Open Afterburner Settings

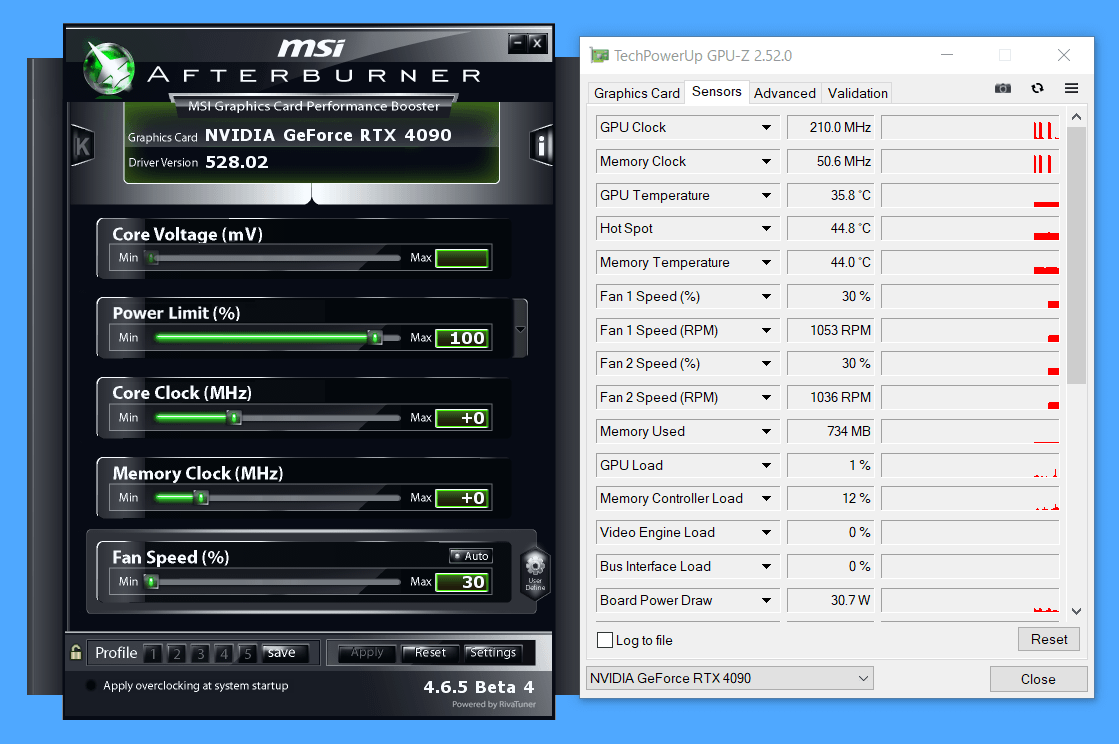[x=493, y=653]
